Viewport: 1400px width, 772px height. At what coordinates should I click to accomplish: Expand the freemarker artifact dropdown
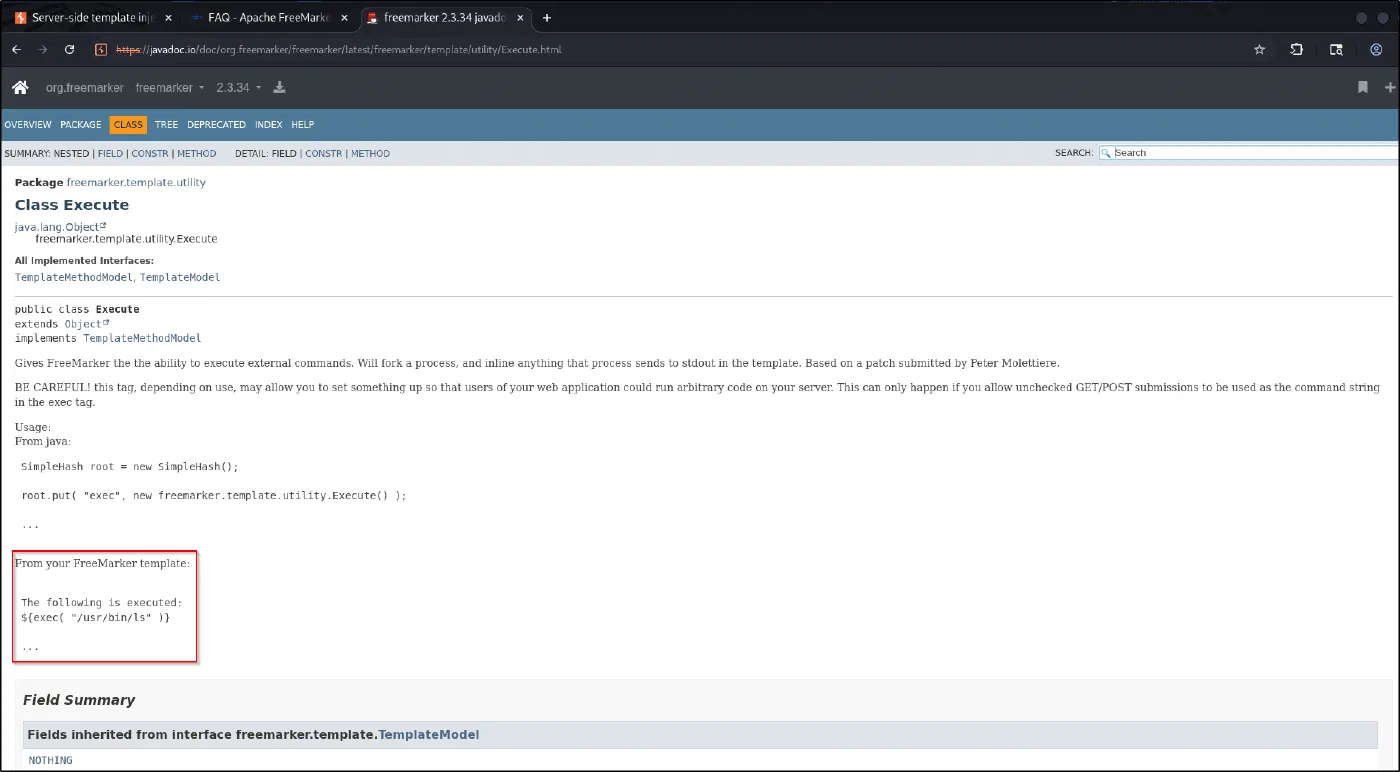(170, 88)
